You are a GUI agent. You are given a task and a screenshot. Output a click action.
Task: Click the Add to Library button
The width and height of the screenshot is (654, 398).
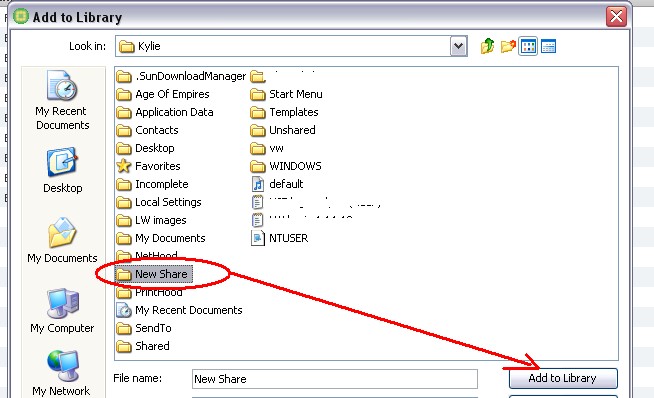563,378
